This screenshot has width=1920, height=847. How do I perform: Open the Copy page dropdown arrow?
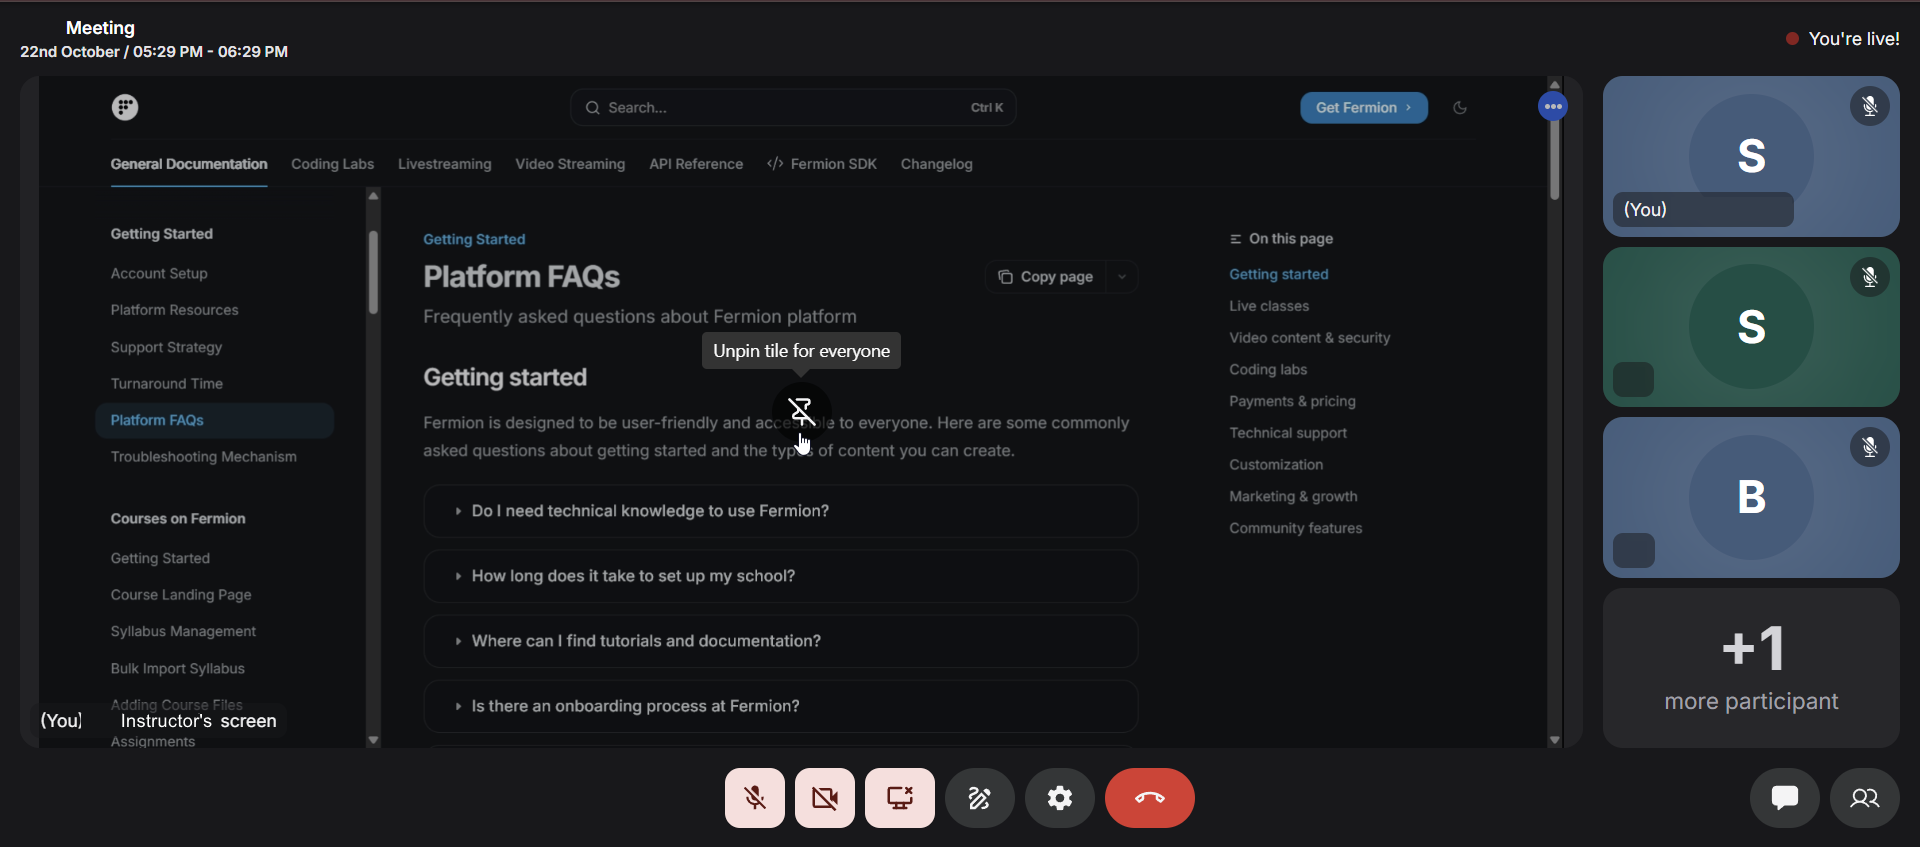(x=1122, y=277)
